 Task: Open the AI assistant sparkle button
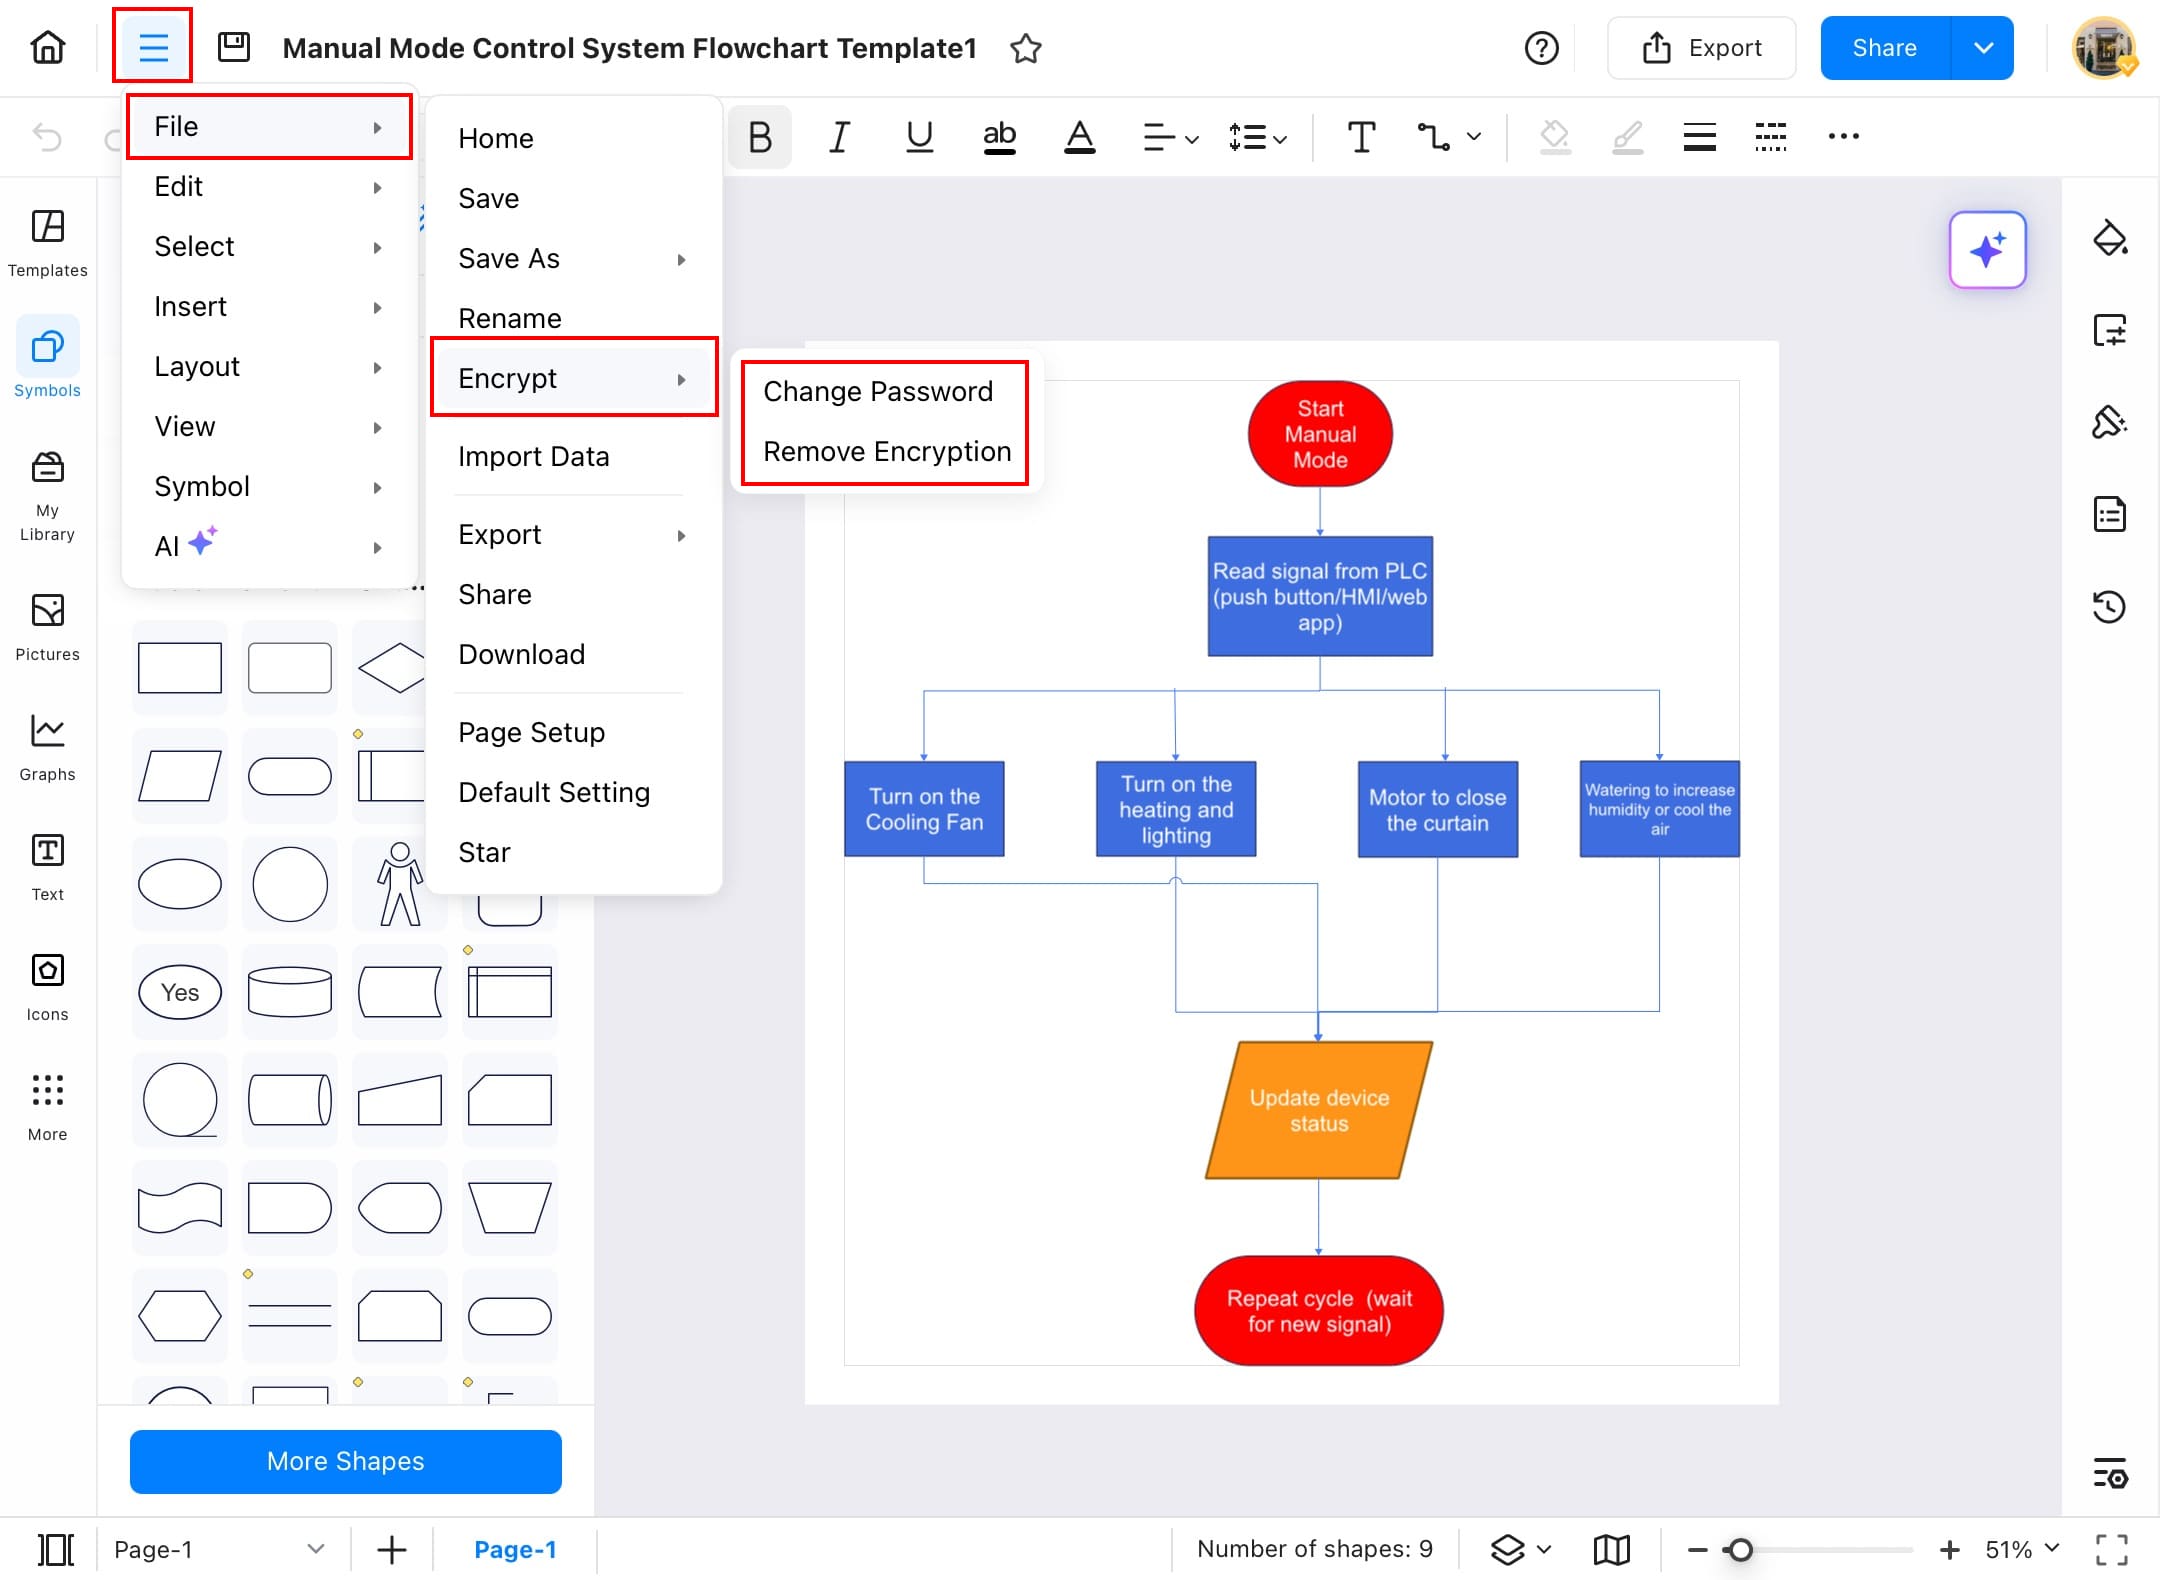coord(1987,250)
